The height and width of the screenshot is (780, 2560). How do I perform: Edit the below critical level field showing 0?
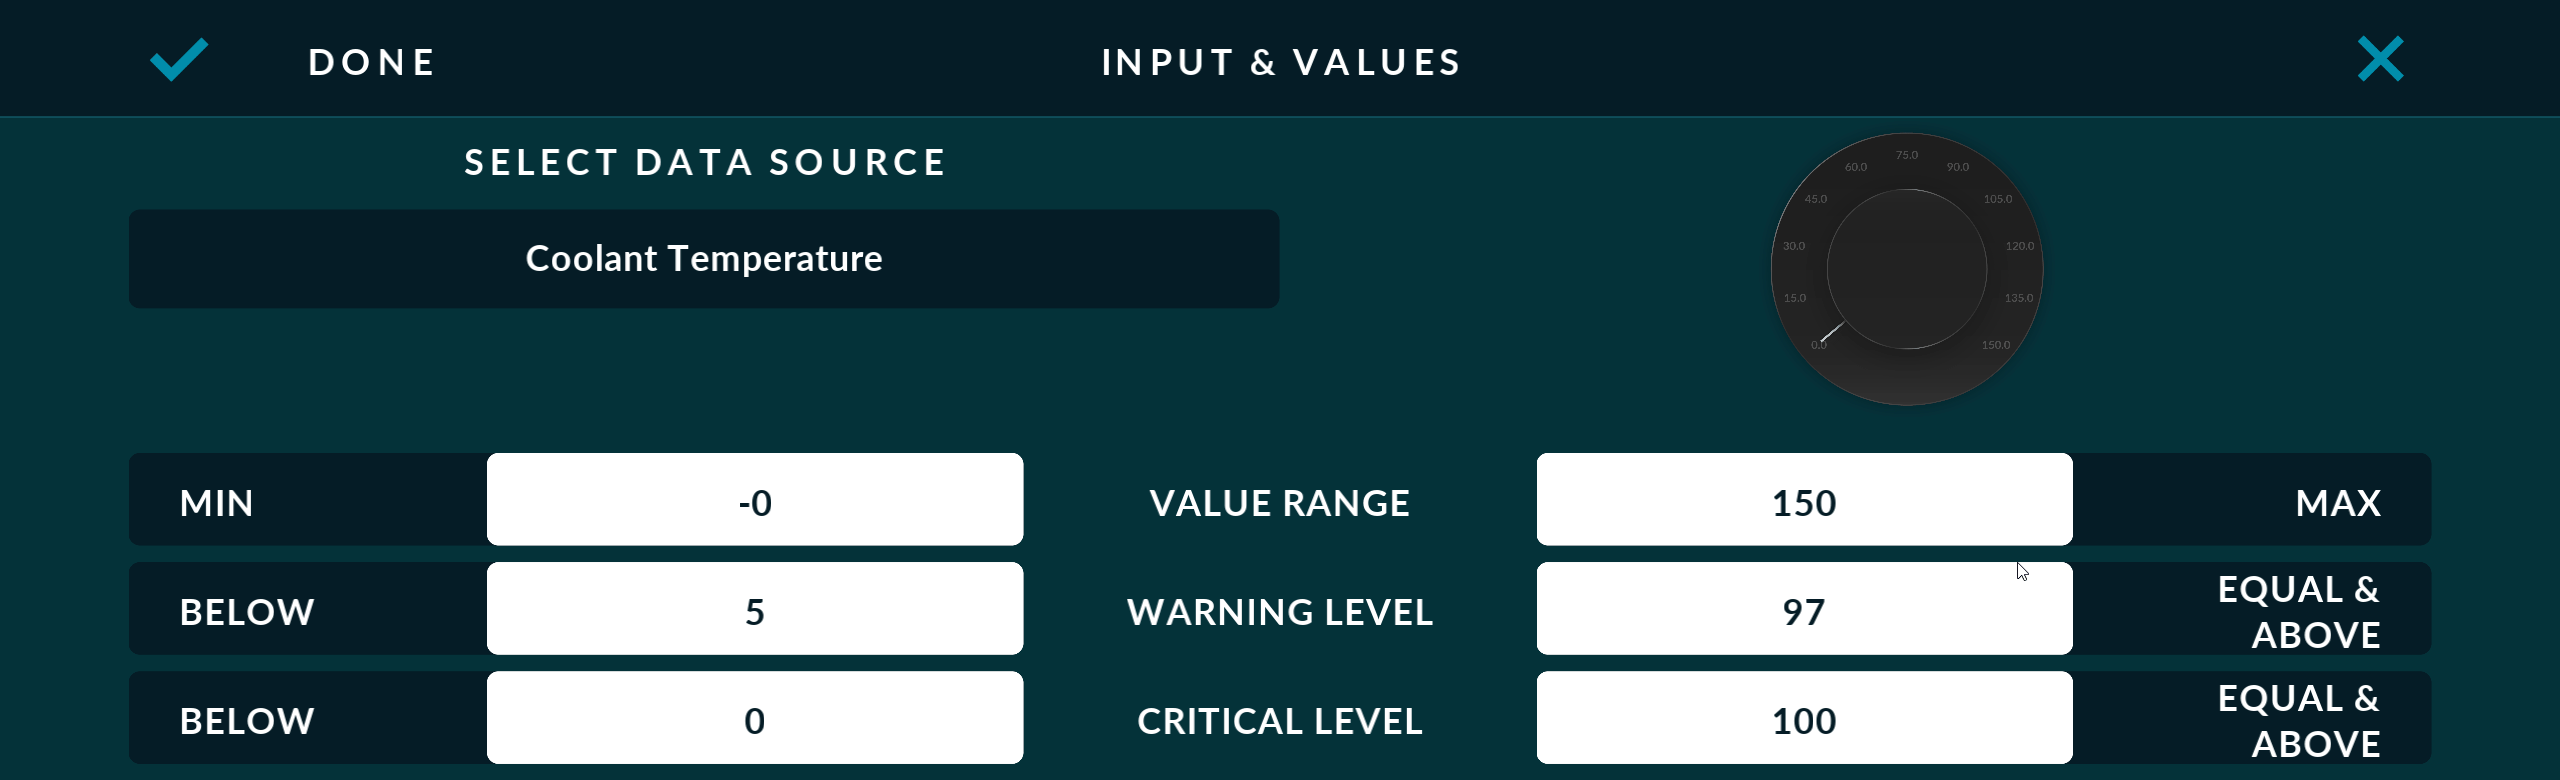coord(755,718)
